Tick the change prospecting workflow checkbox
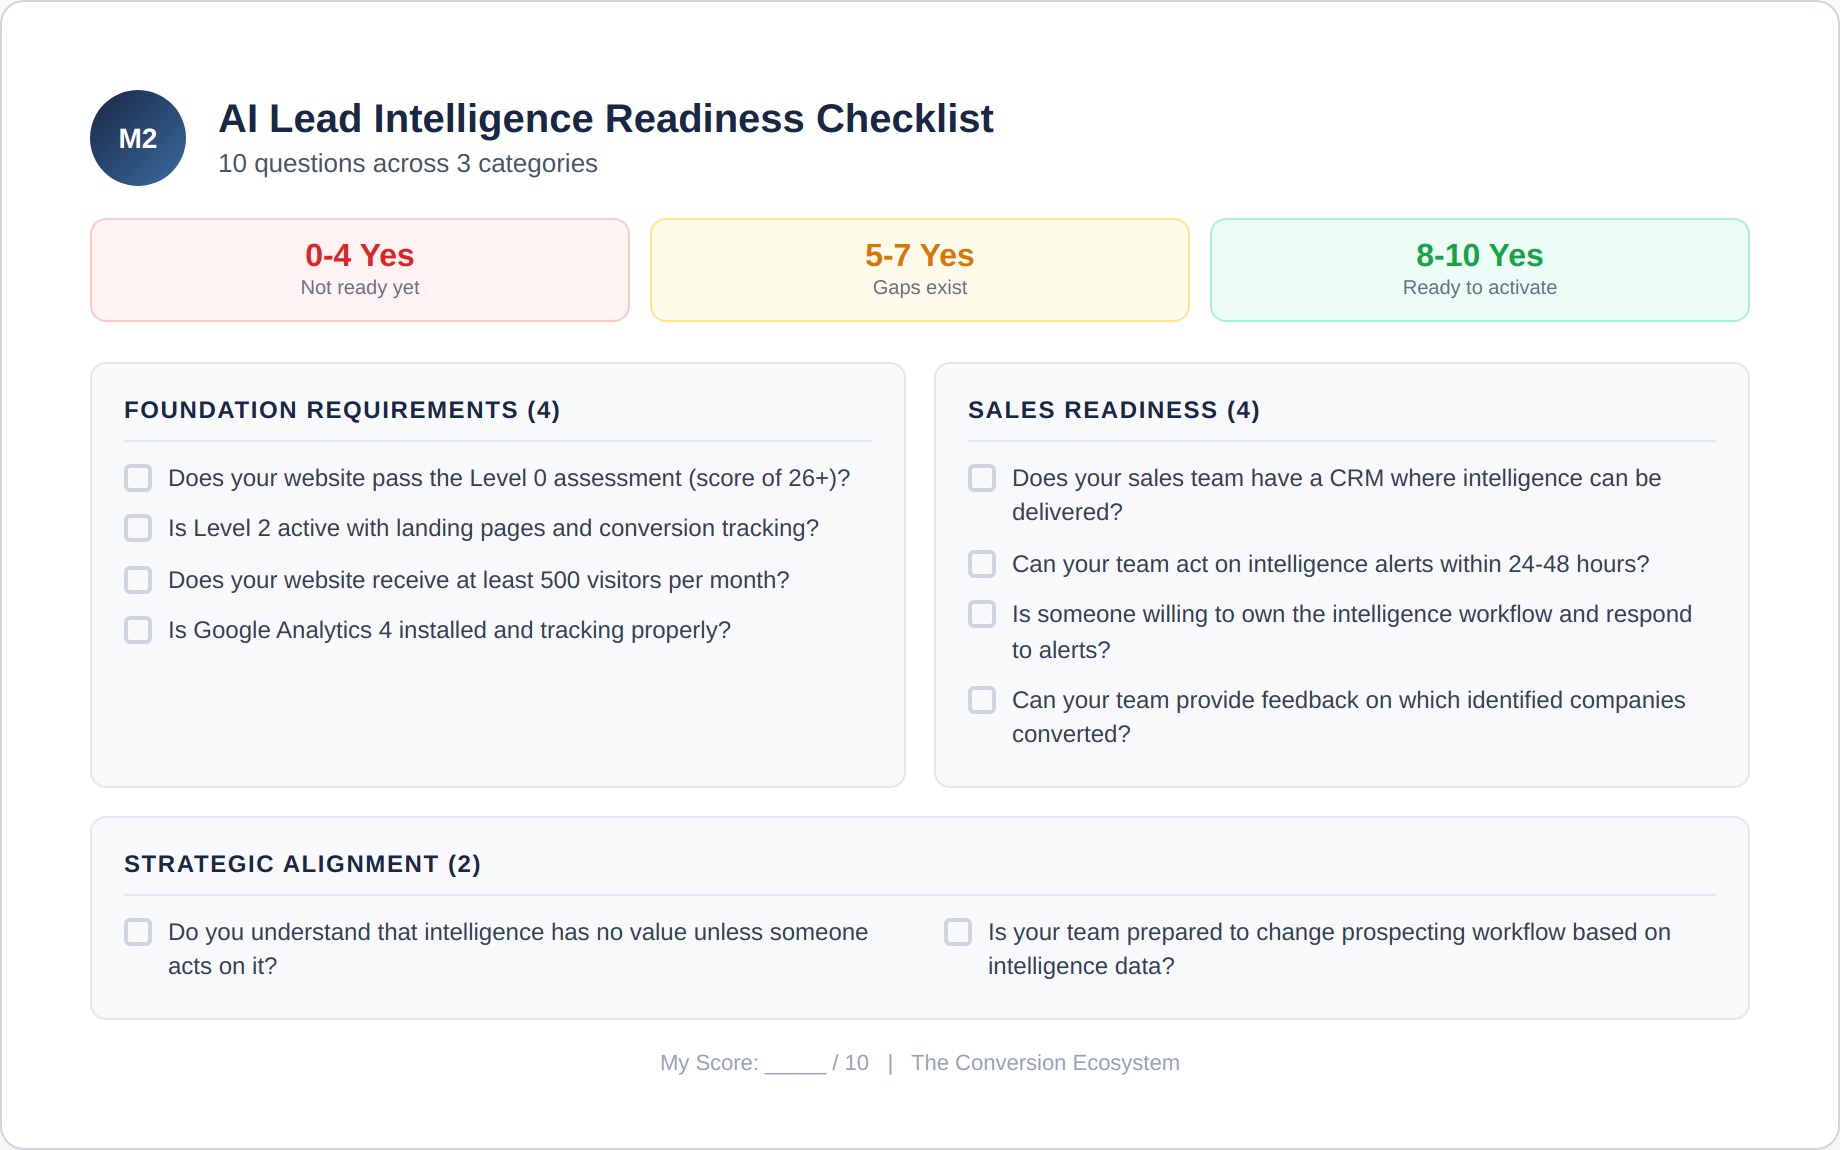This screenshot has height=1150, width=1840. [958, 932]
